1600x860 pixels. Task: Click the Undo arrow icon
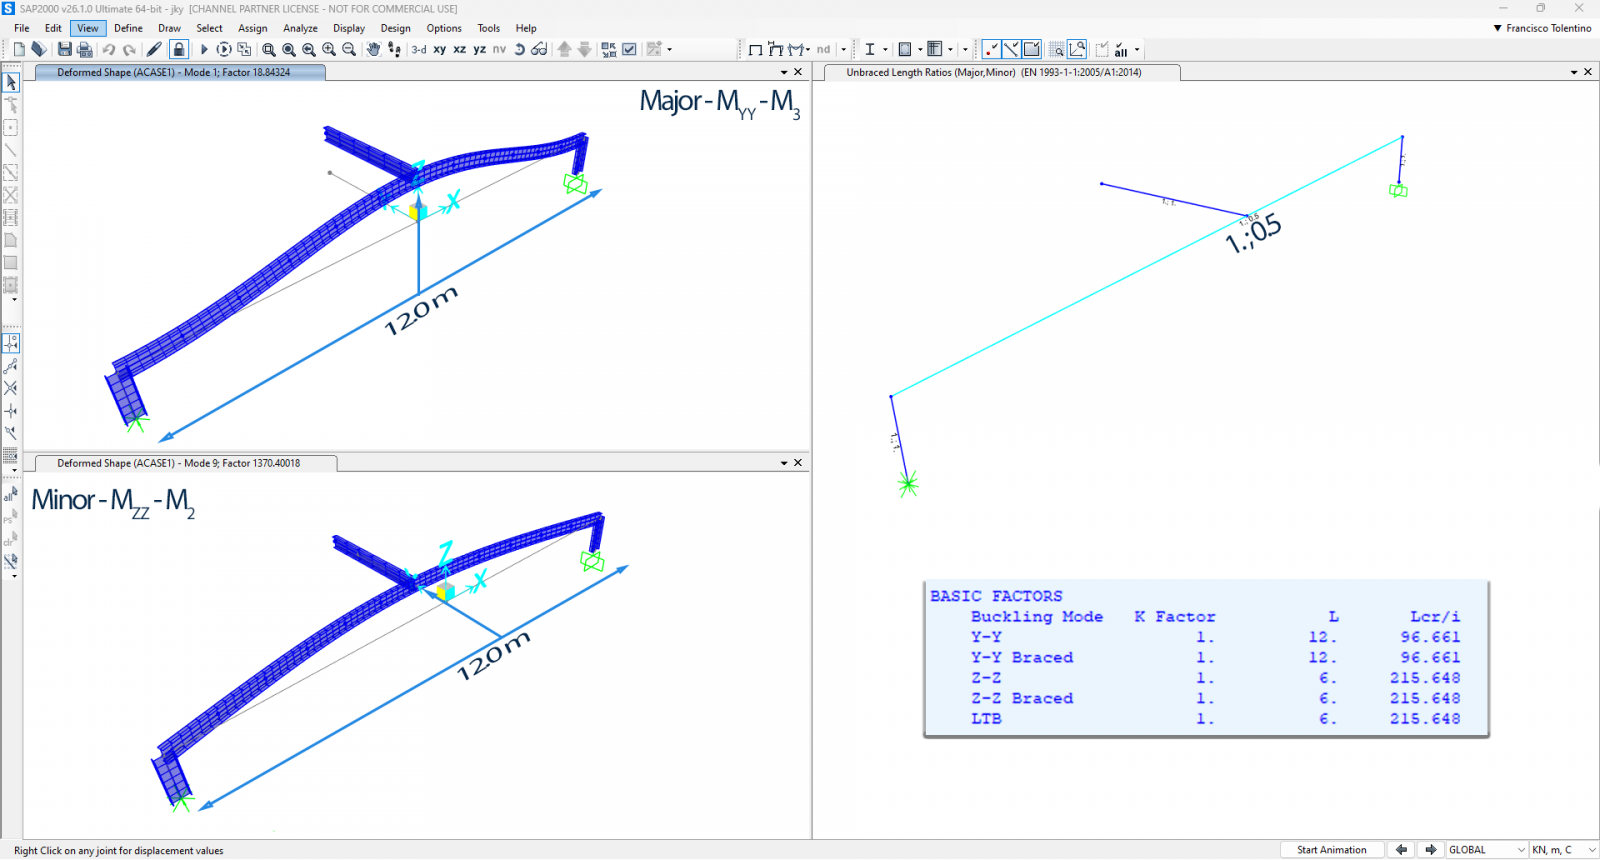pos(109,49)
